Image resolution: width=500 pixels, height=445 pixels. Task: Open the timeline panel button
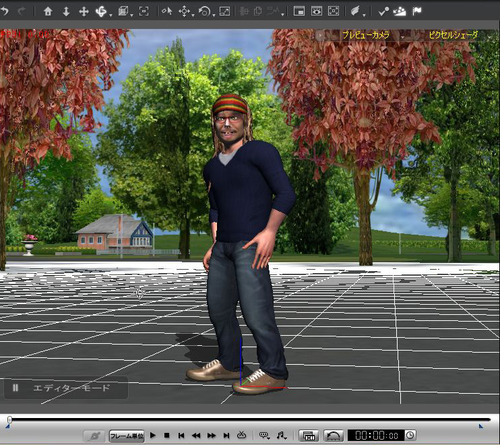pyautogui.click(x=308, y=435)
